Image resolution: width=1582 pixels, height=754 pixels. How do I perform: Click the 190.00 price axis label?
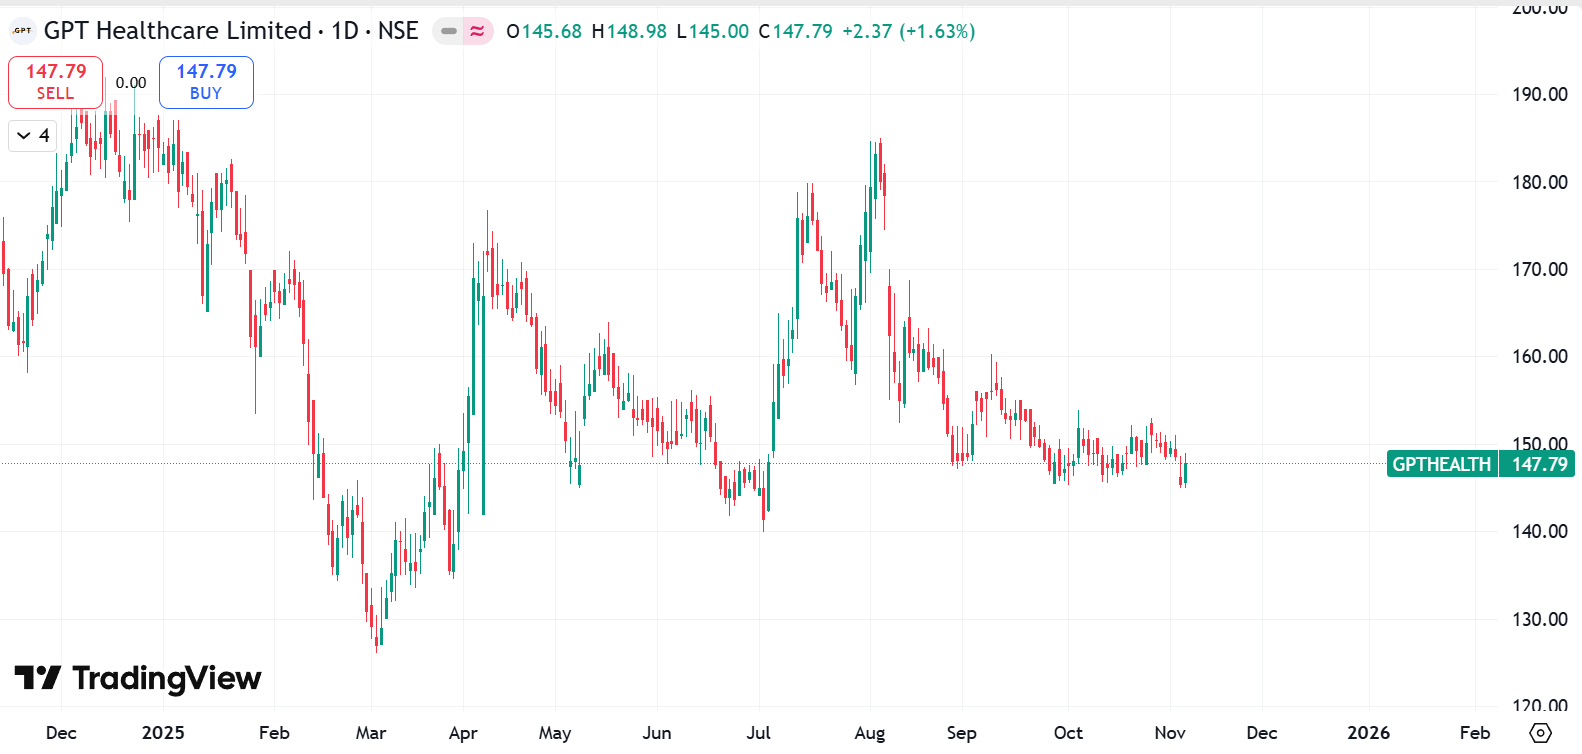(x=1539, y=94)
